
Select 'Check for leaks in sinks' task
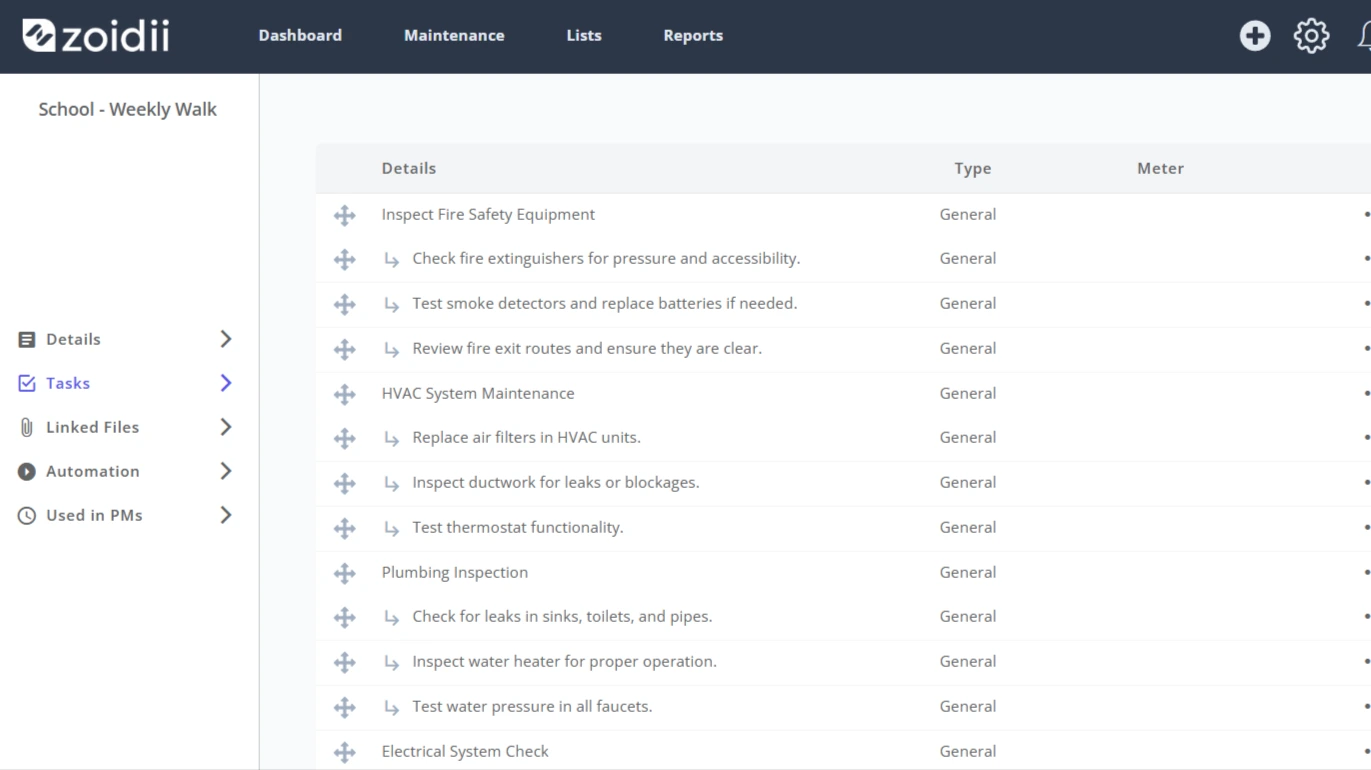562,616
